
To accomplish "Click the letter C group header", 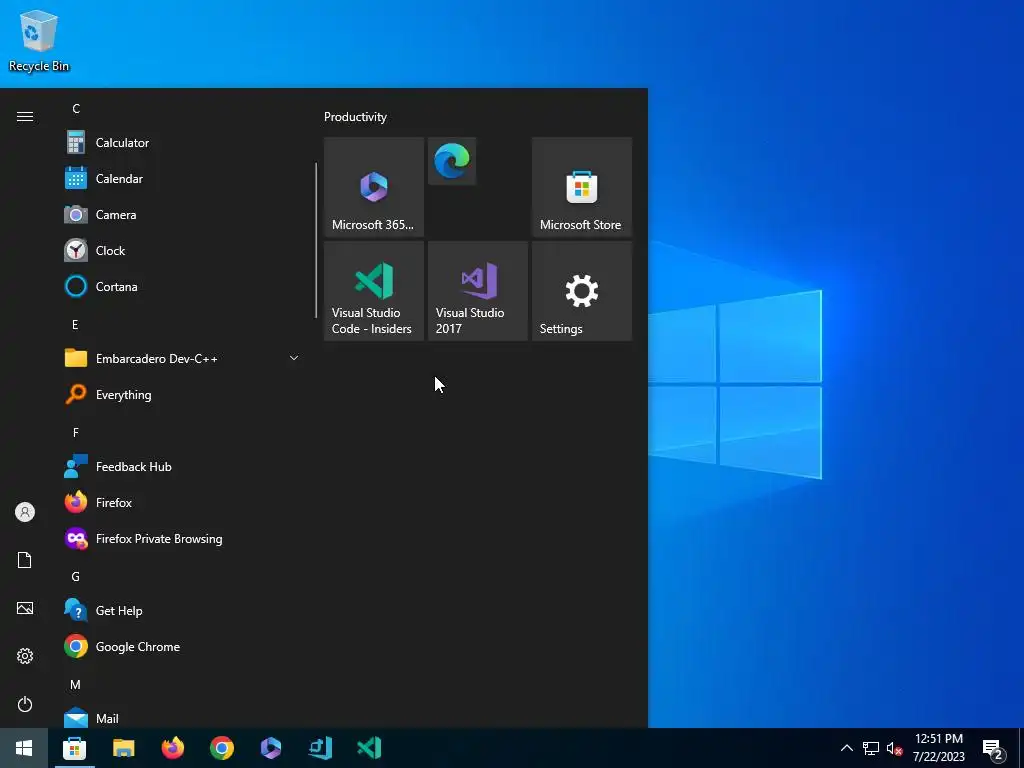I will [x=76, y=108].
